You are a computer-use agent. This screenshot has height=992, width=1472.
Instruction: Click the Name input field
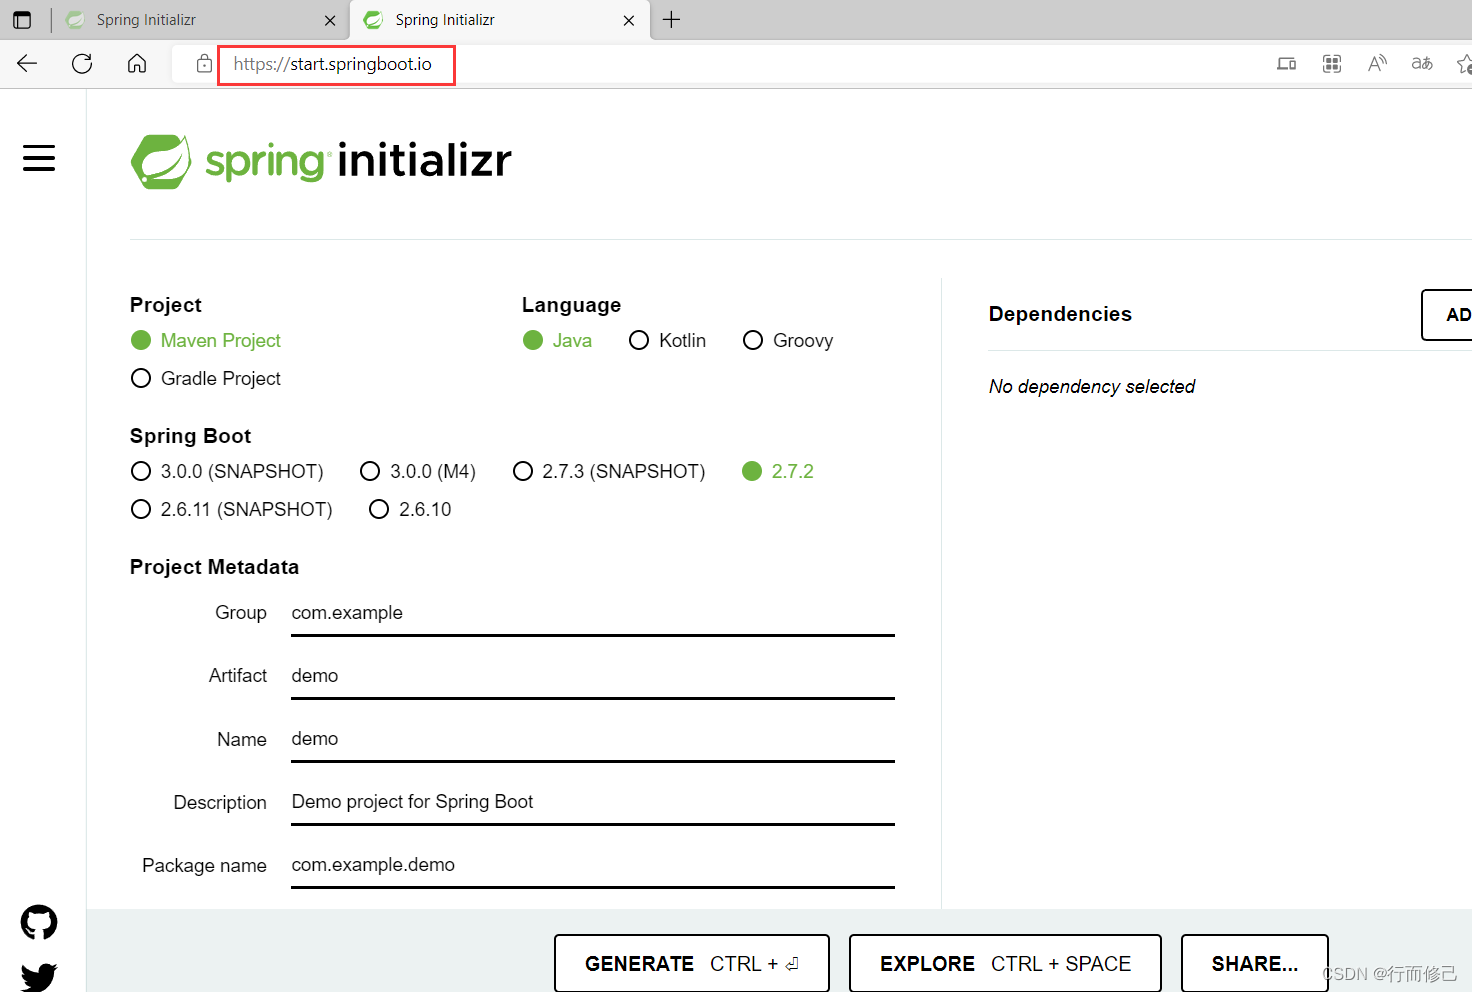593,739
